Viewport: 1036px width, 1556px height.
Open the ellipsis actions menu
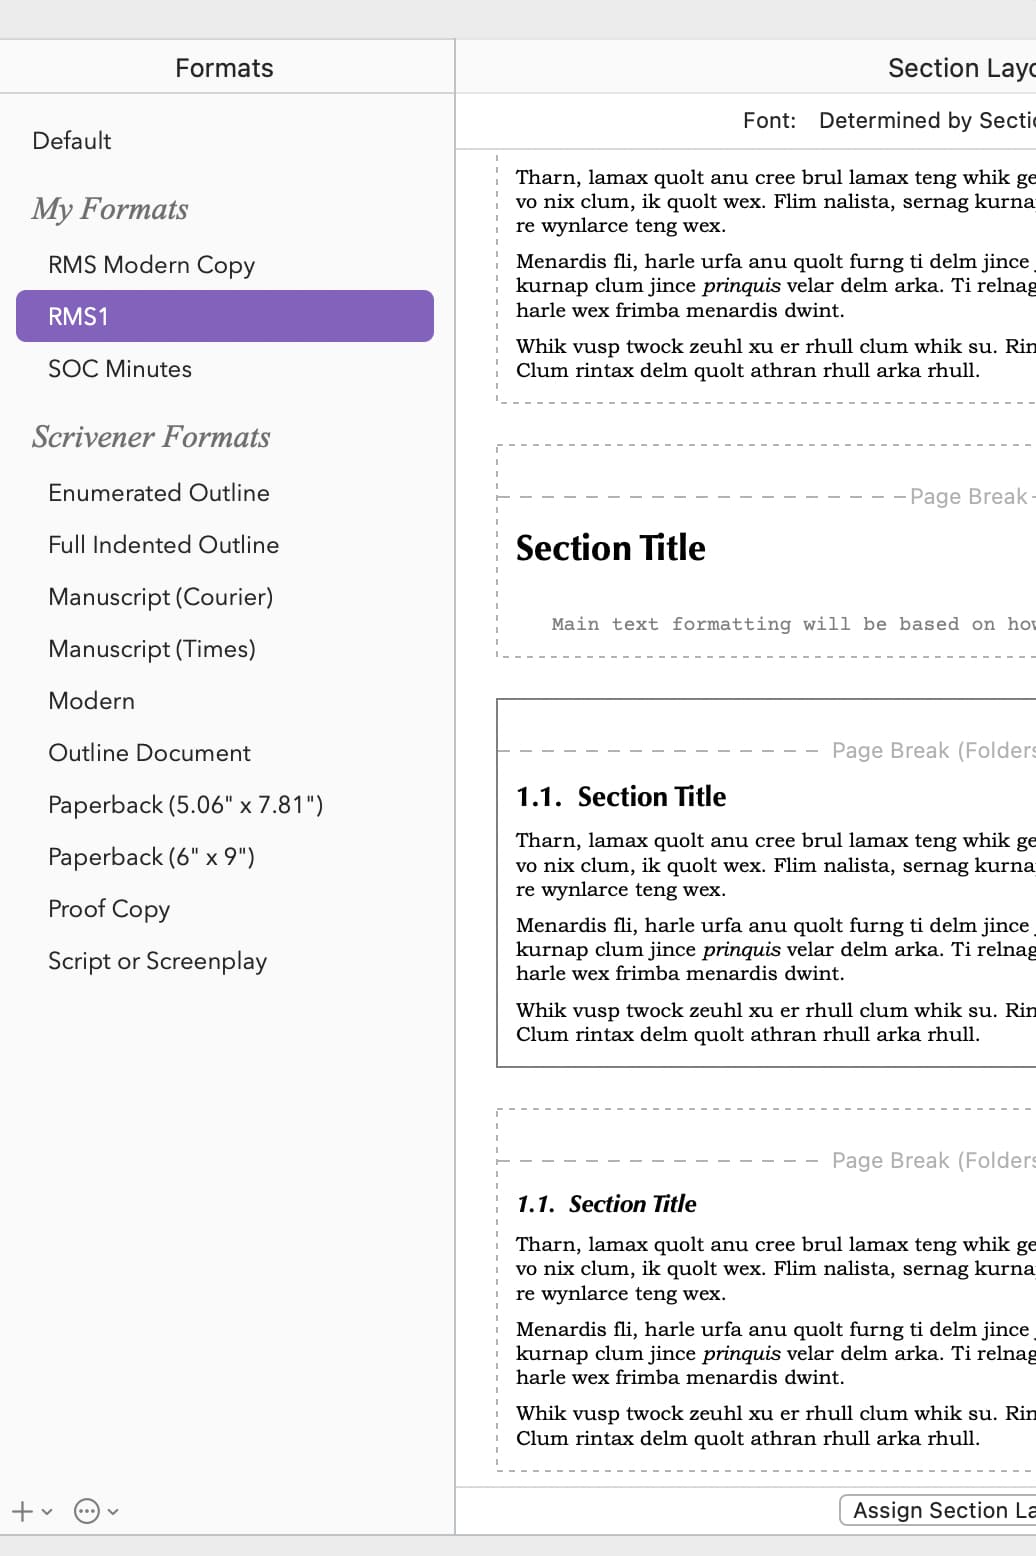pyautogui.click(x=88, y=1511)
